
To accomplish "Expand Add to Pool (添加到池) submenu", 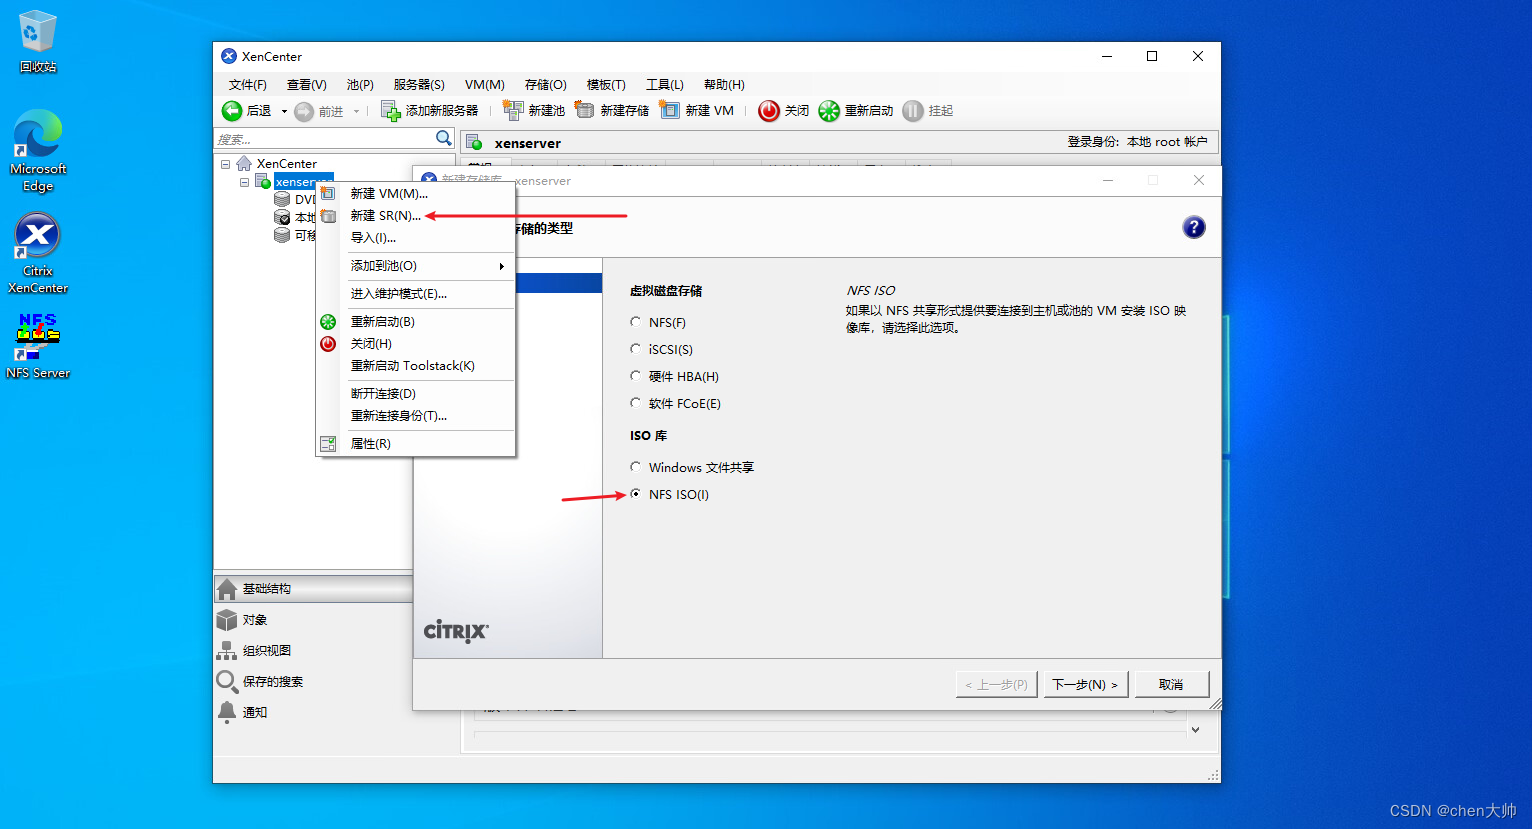I will 415,265.
